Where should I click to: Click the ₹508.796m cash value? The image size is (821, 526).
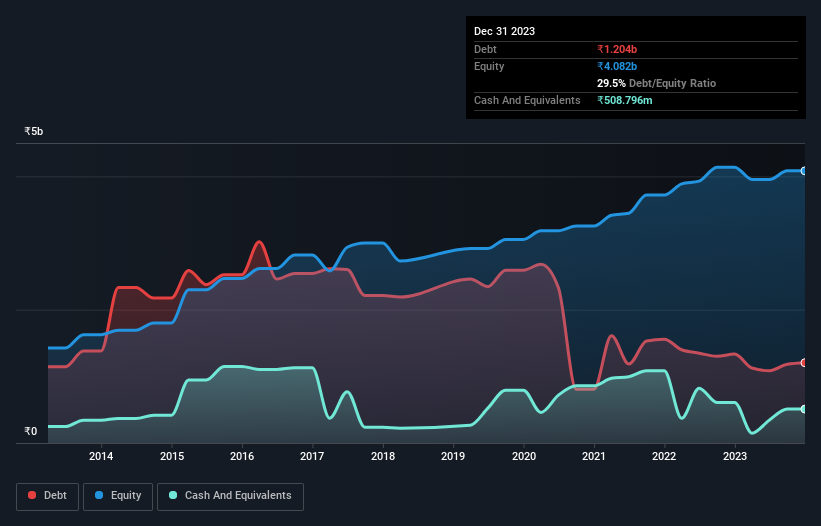pyautogui.click(x=625, y=100)
